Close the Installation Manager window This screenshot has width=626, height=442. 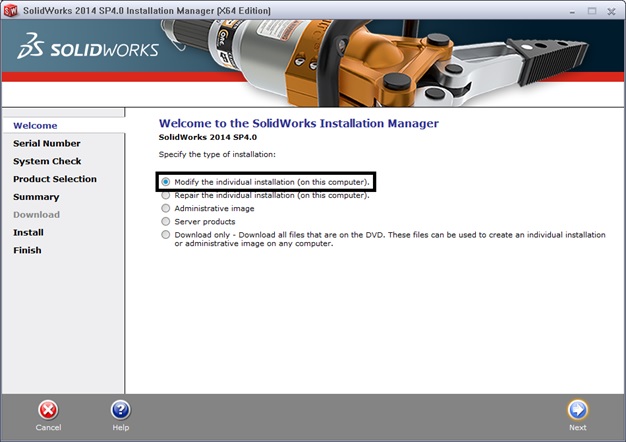(x=611, y=10)
